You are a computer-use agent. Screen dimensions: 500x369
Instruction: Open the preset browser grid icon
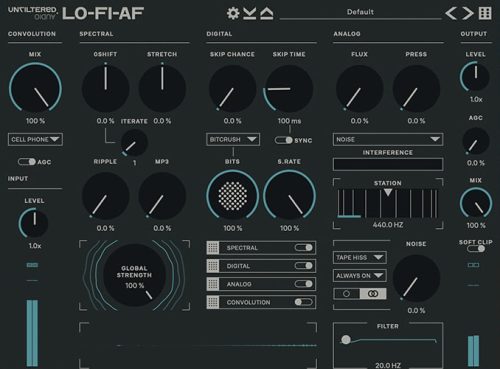tap(485, 13)
